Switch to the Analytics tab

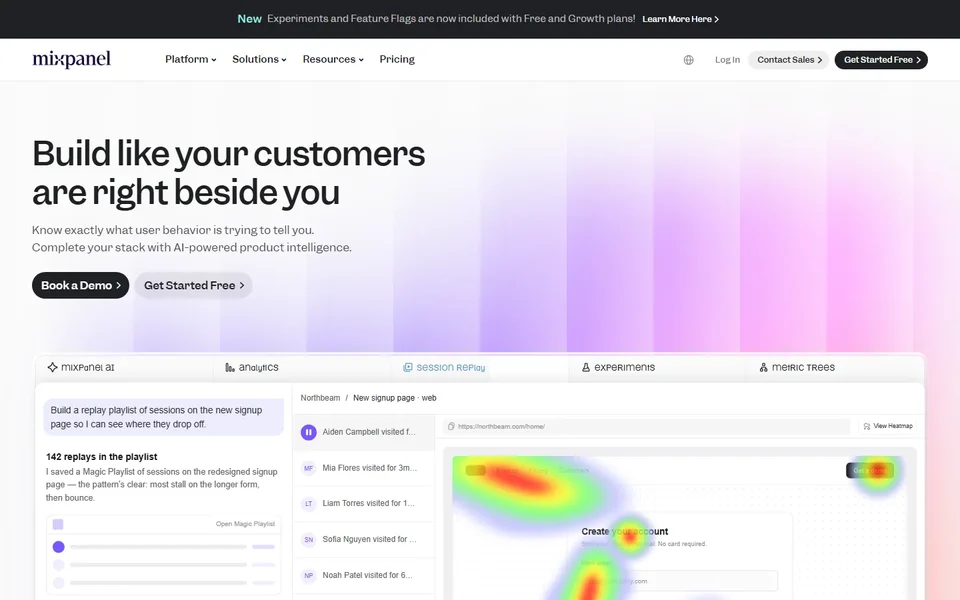tap(302, 367)
